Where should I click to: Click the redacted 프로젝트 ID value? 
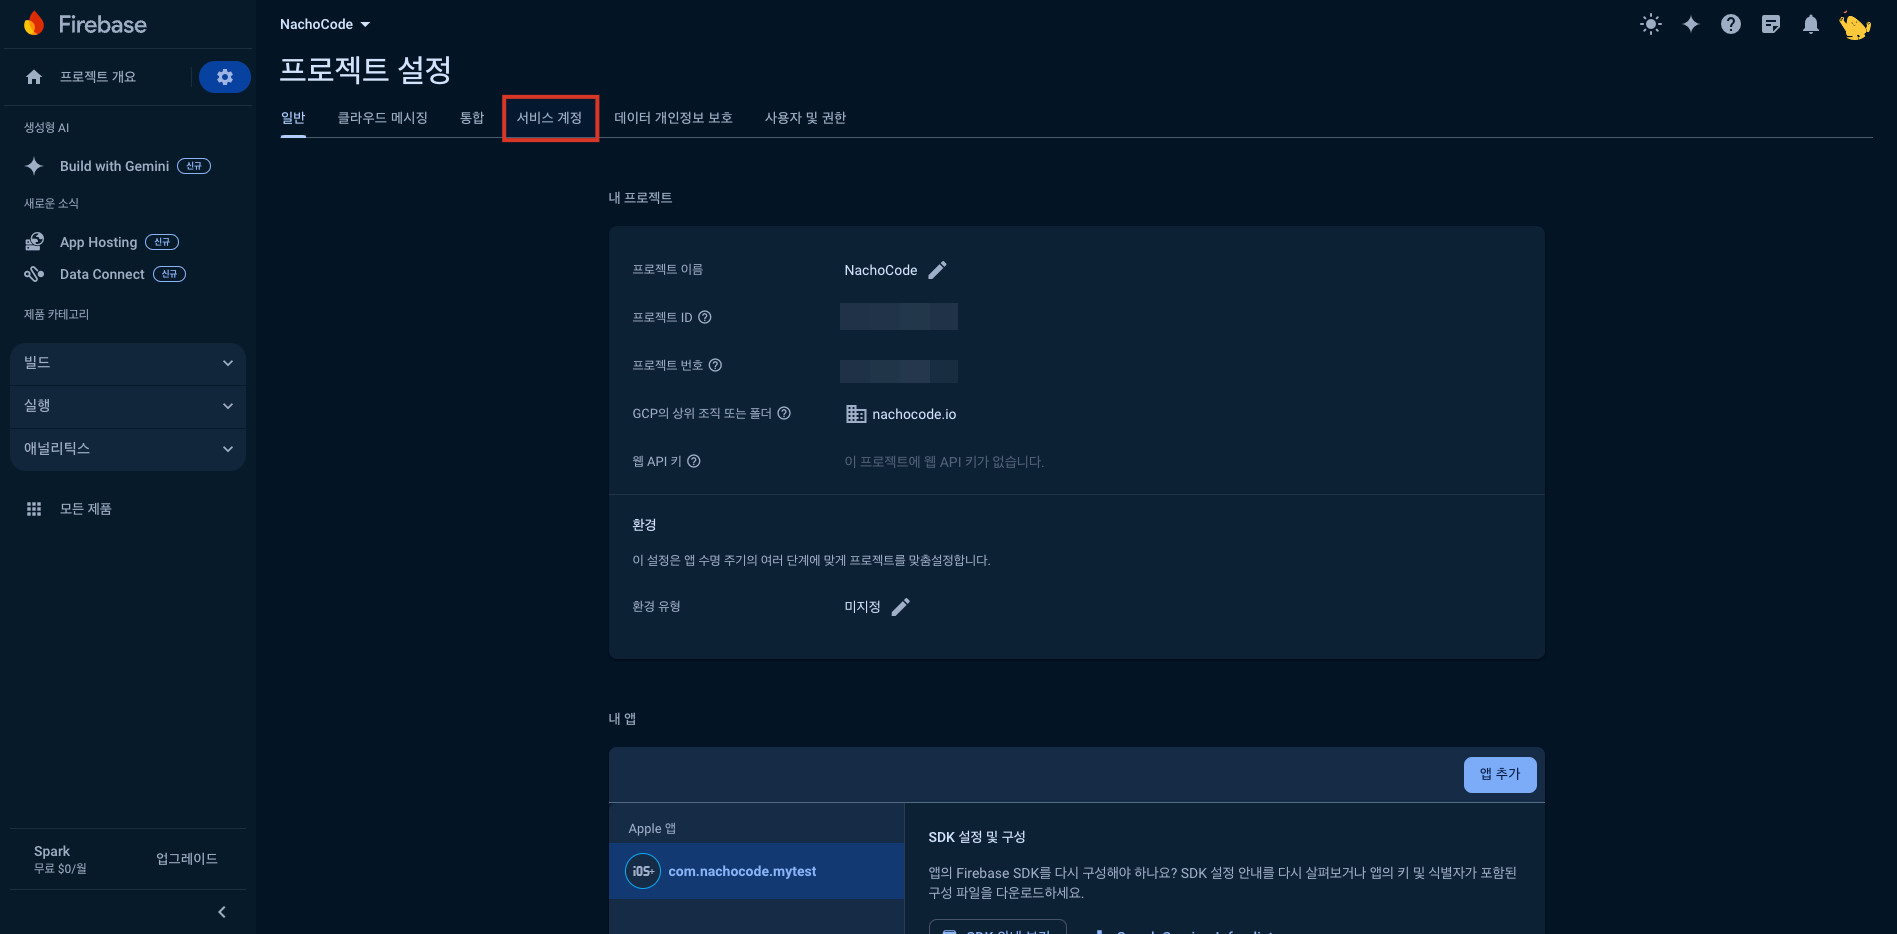pyautogui.click(x=899, y=317)
